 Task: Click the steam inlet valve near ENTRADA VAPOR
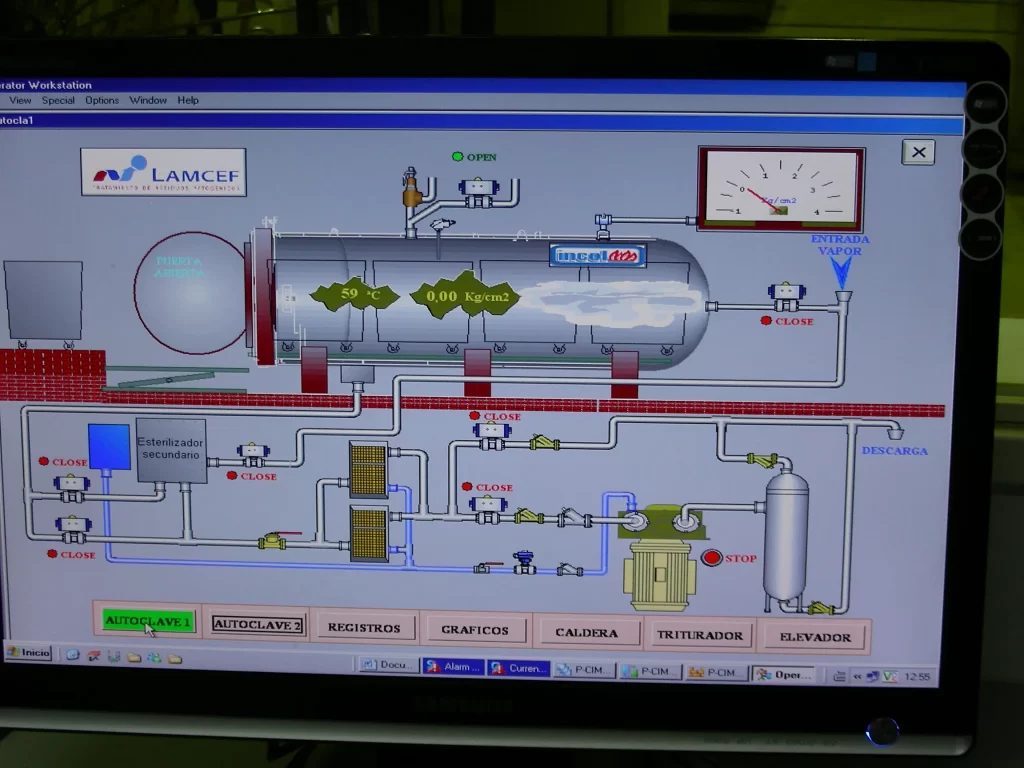point(786,294)
